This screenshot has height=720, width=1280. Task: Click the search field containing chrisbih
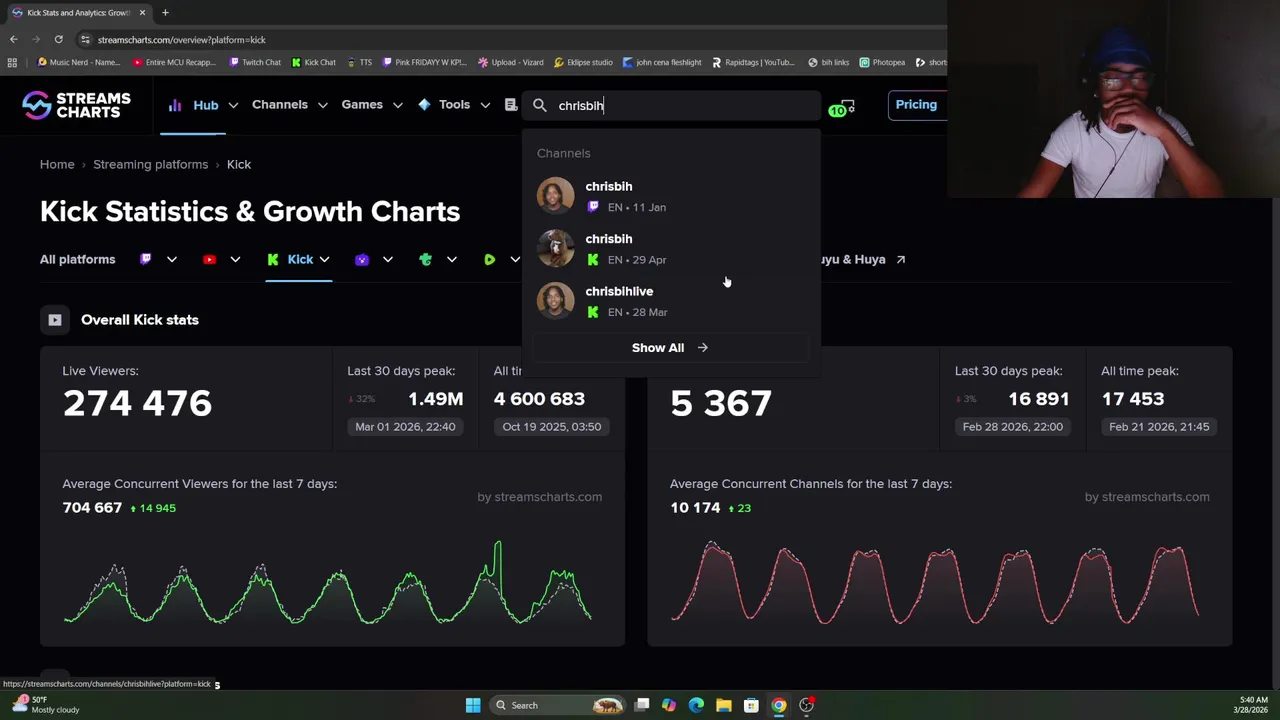[670, 105]
